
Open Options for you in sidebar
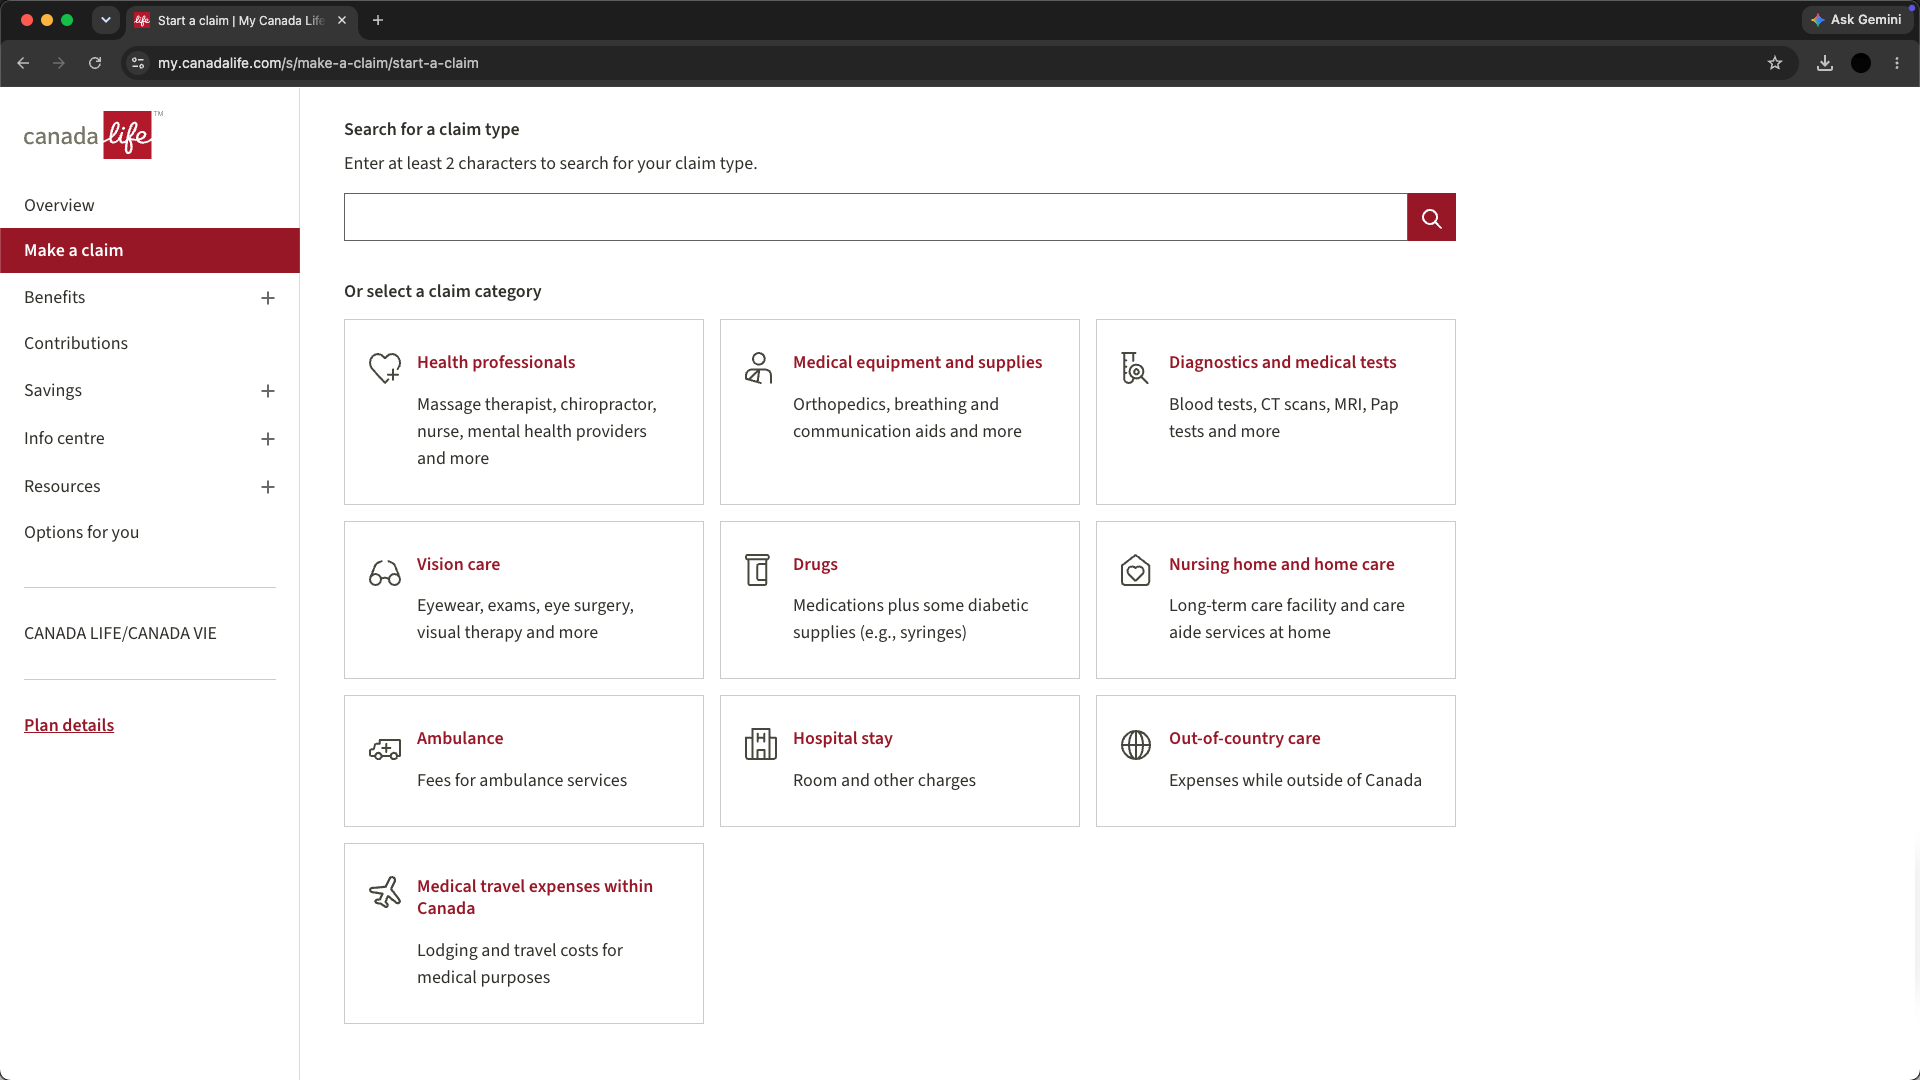82,532
